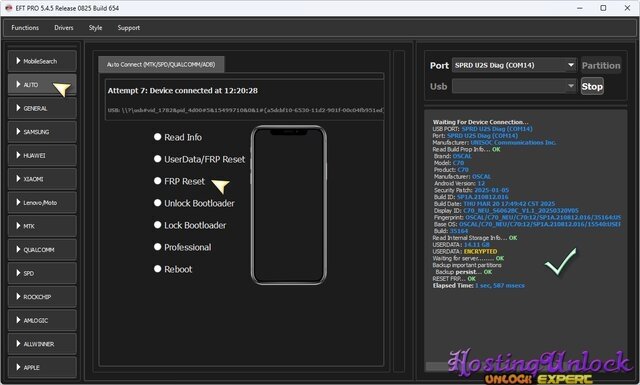
Task: Open the ROCKCHIP sidebar section
Action: [42, 297]
